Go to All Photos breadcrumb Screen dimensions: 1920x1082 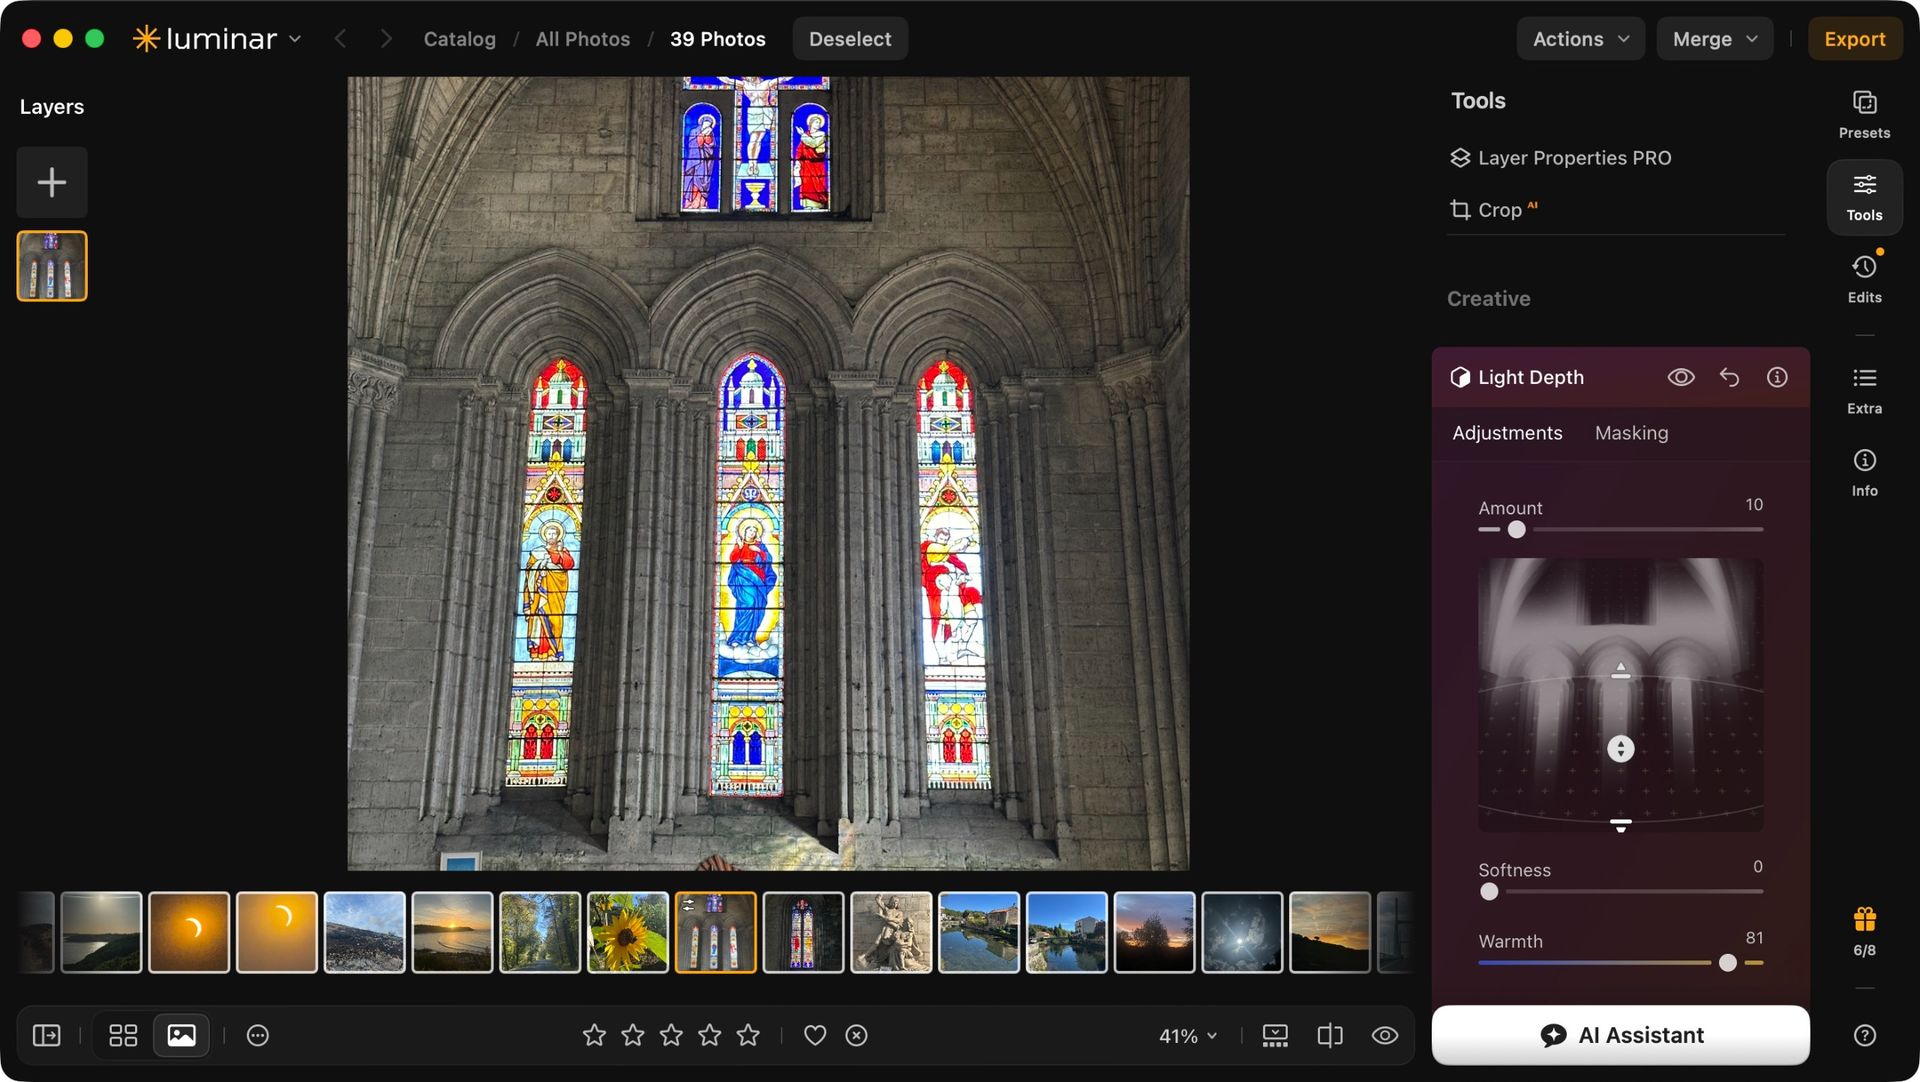coord(582,38)
